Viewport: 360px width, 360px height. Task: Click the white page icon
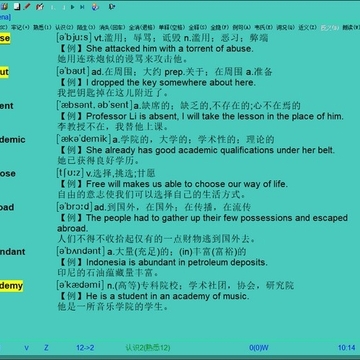coord(17,6)
